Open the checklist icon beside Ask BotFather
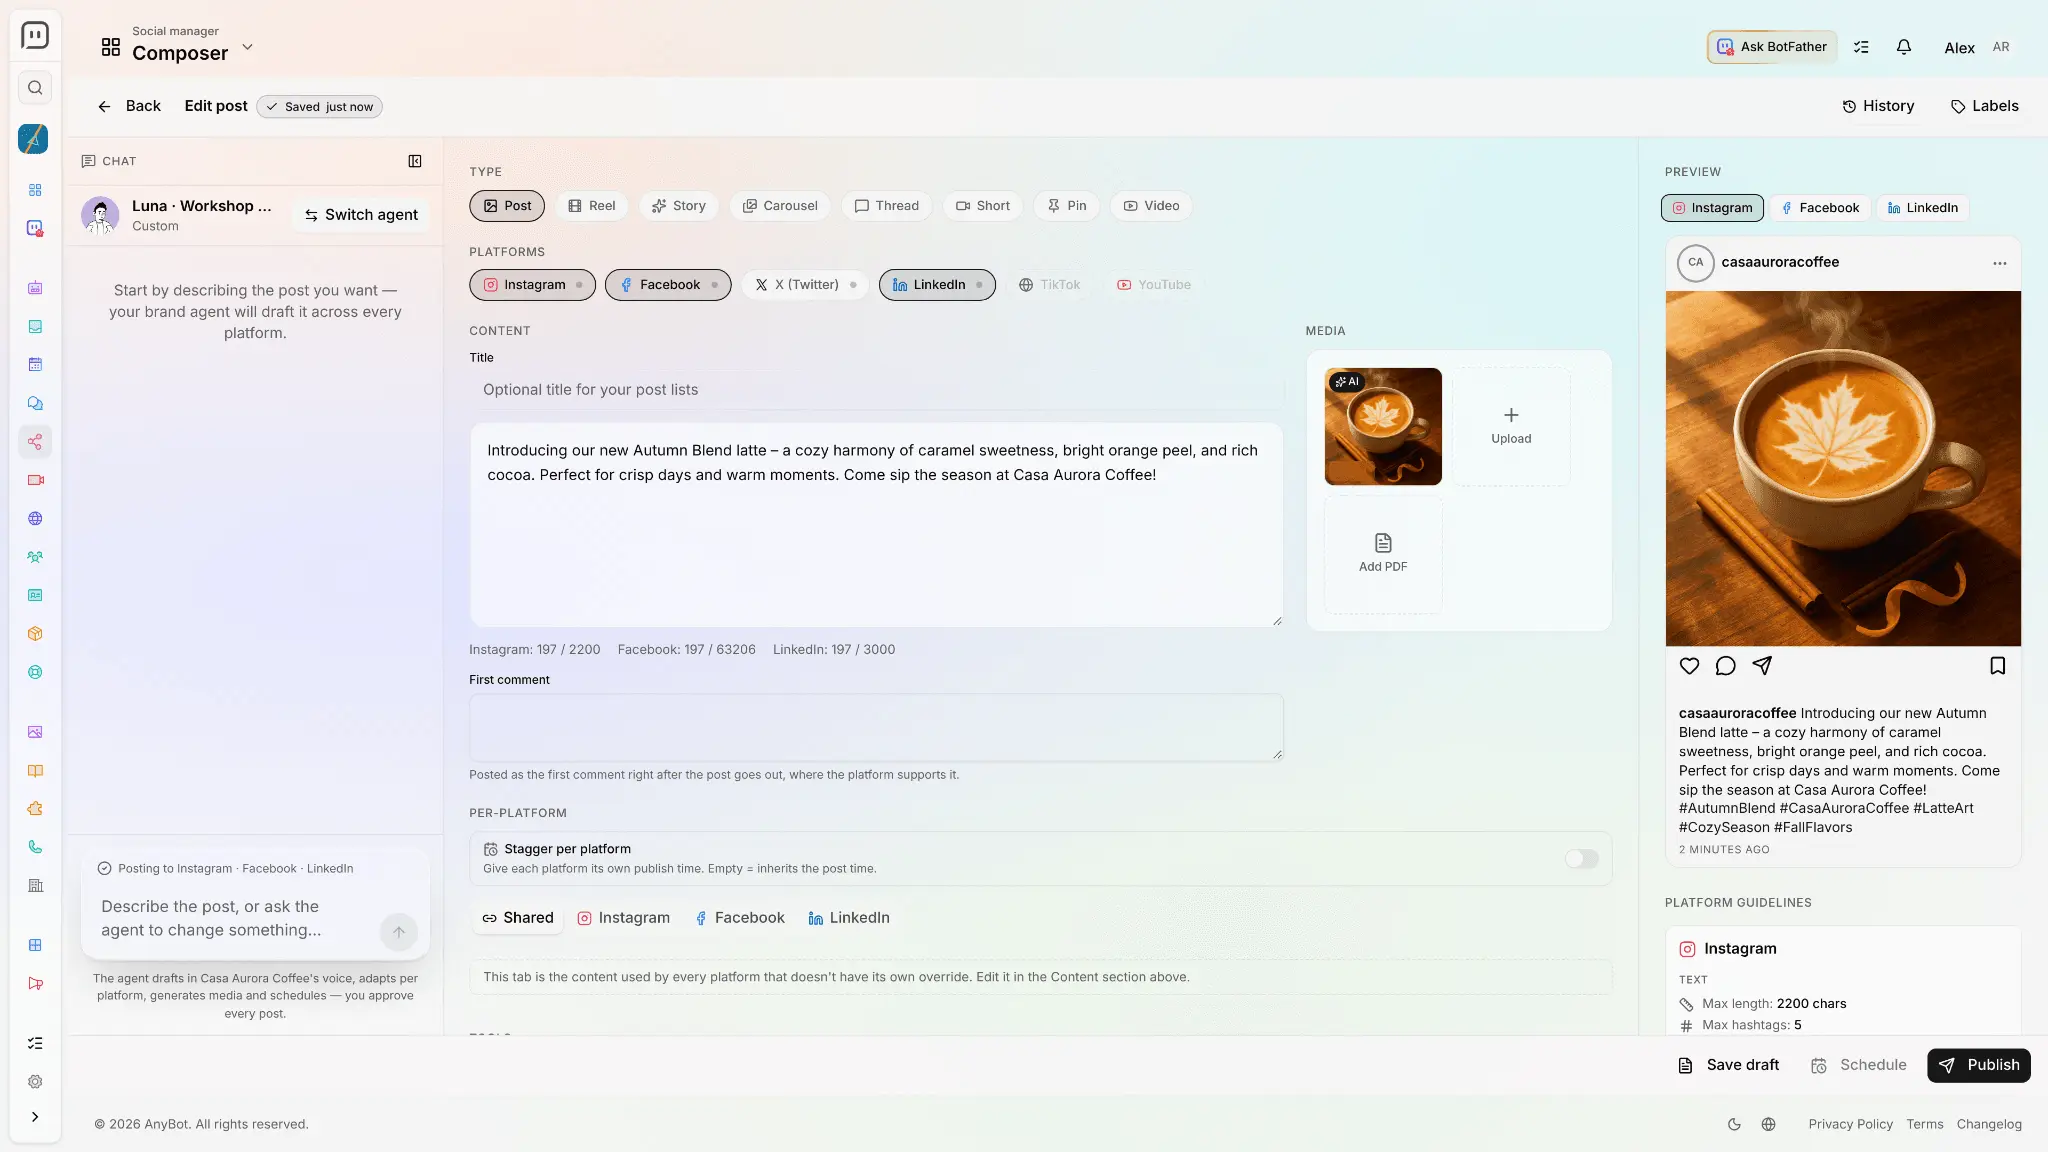The height and width of the screenshot is (1152, 2048). pos(1861,47)
